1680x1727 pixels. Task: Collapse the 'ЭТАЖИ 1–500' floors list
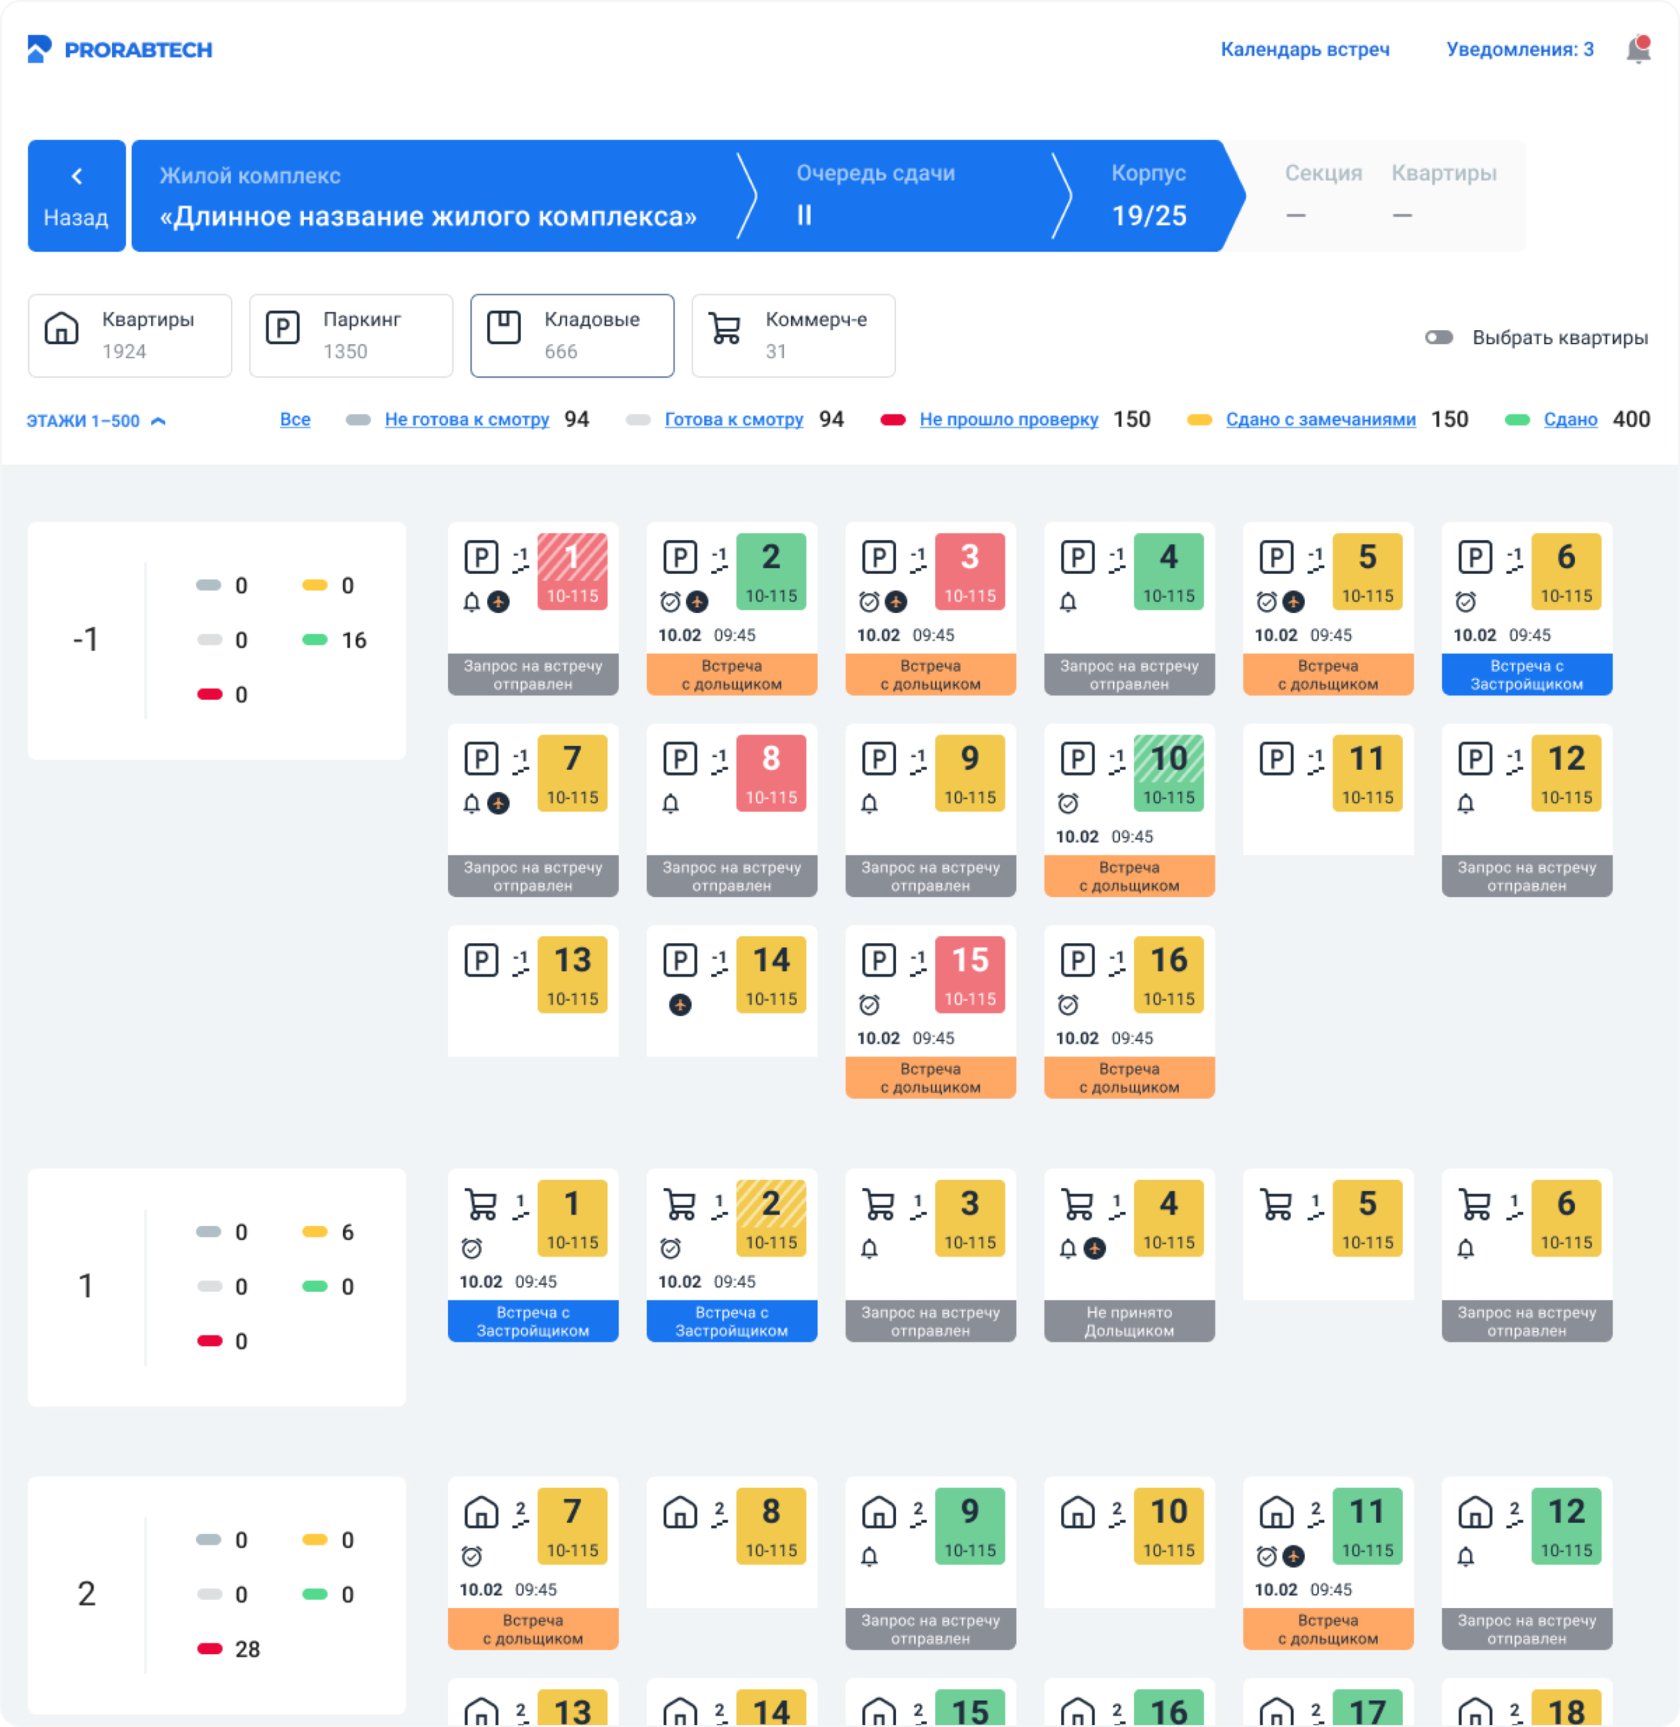click(x=96, y=421)
